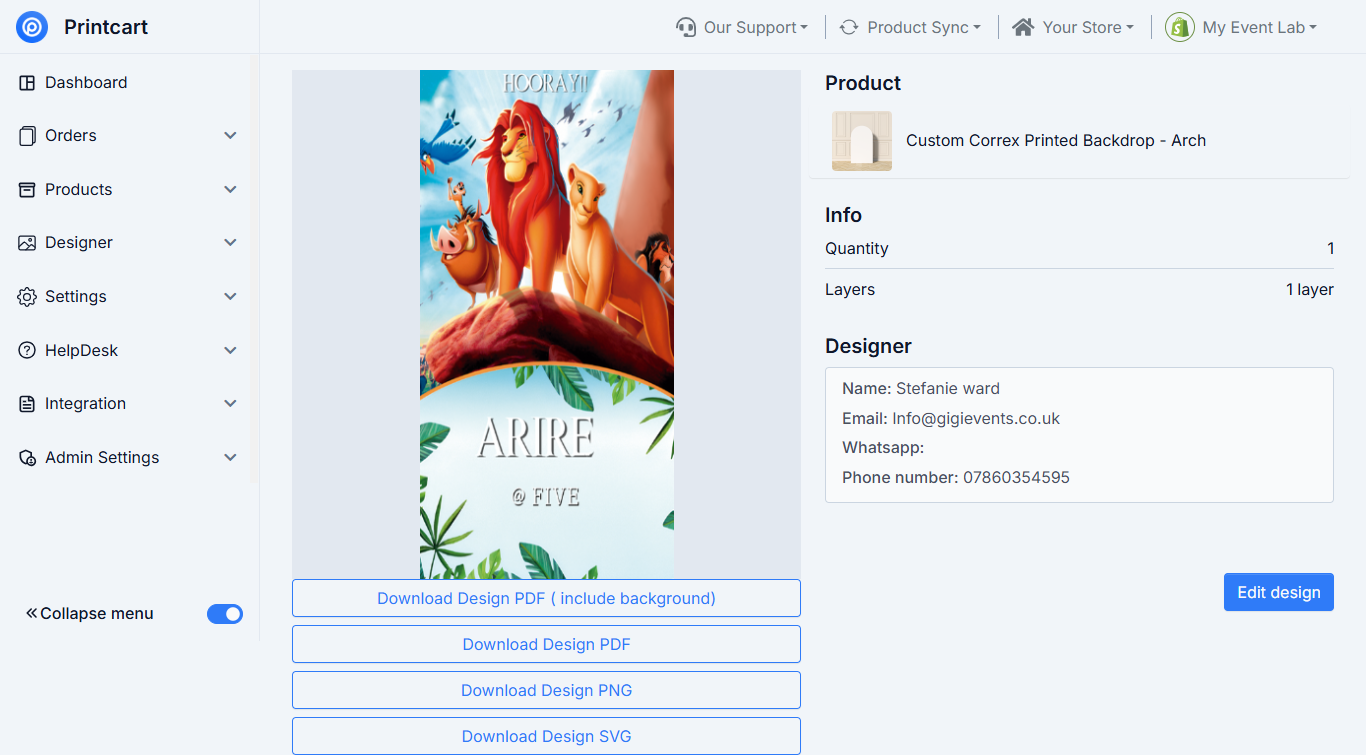
Task: Click the arch backdrop product thumbnail
Action: pyautogui.click(x=862, y=141)
